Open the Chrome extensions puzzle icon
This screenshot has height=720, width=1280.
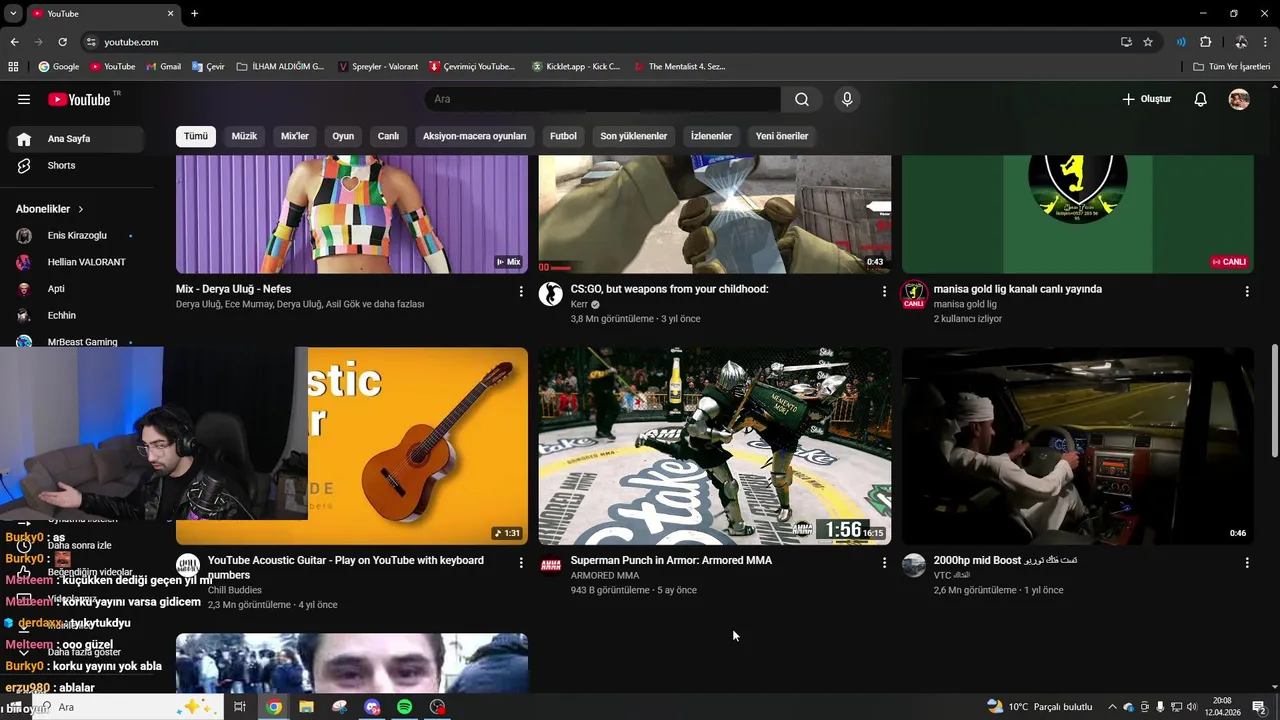(1205, 42)
